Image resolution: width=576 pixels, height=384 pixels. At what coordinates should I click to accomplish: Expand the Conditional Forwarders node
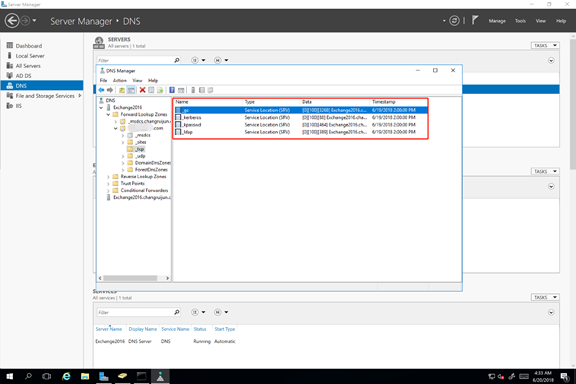(x=108, y=190)
